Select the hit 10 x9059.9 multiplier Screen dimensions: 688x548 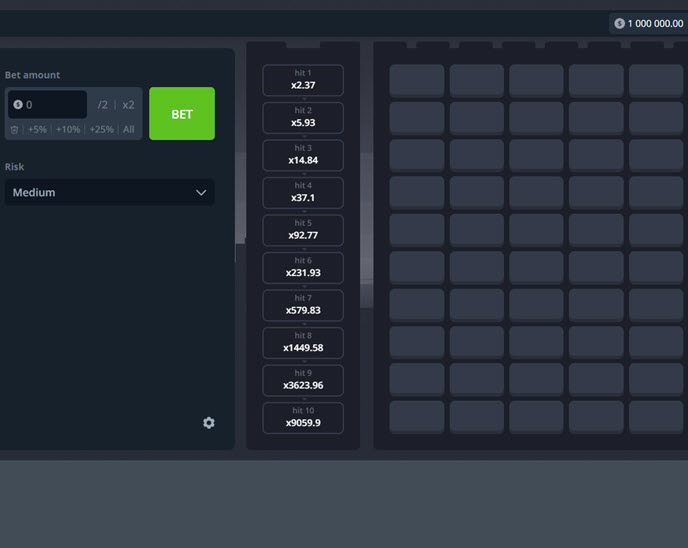coord(302,417)
